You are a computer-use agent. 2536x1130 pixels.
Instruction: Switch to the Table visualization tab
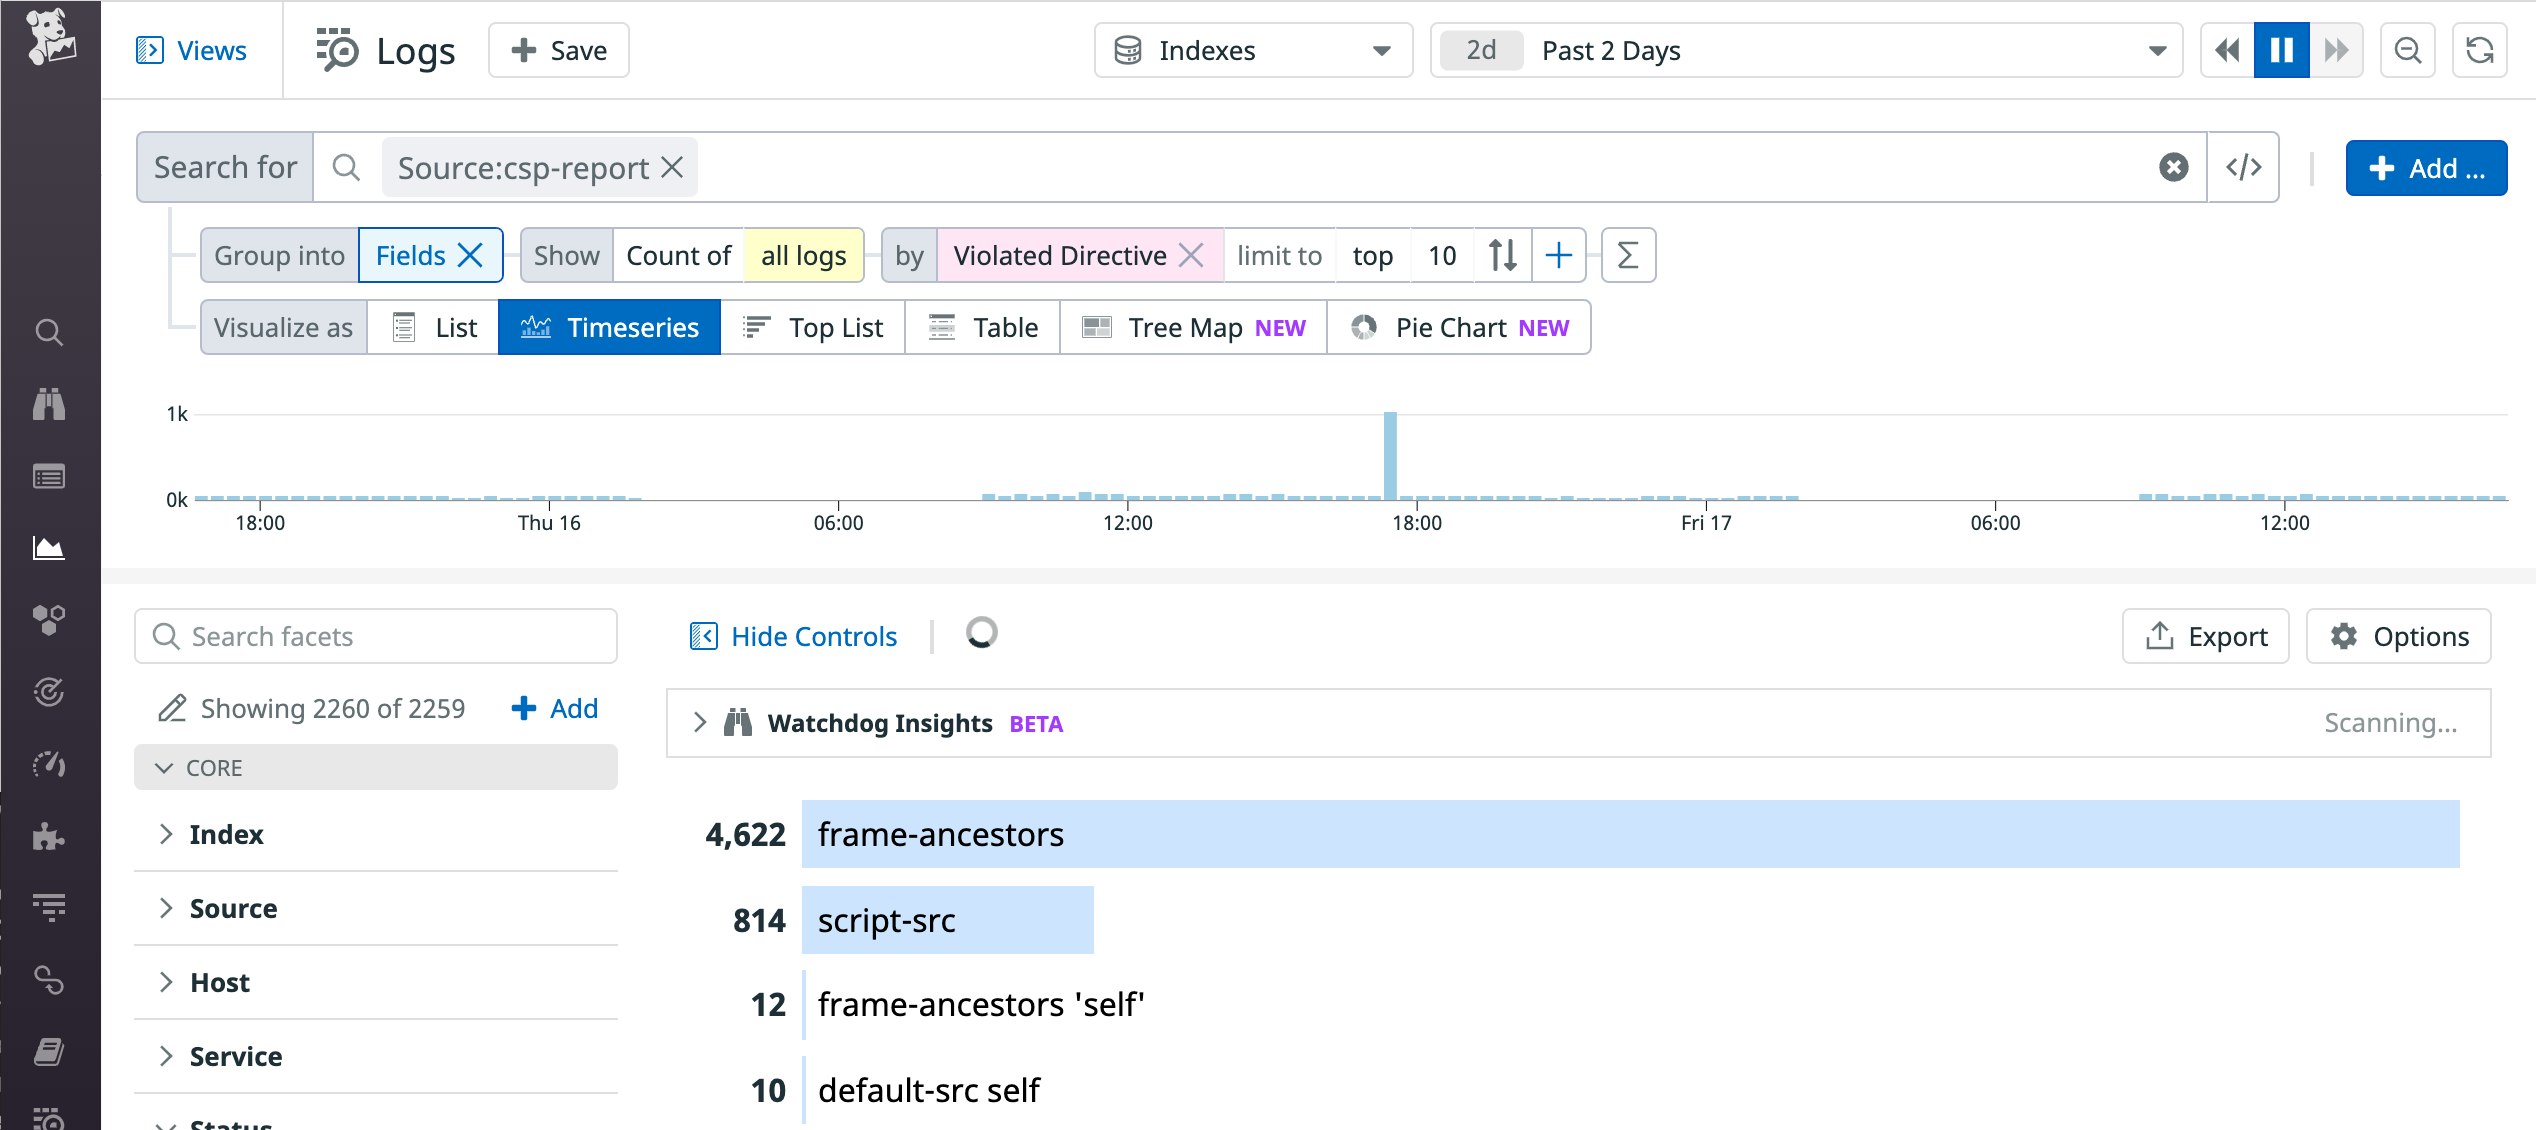coord(983,327)
